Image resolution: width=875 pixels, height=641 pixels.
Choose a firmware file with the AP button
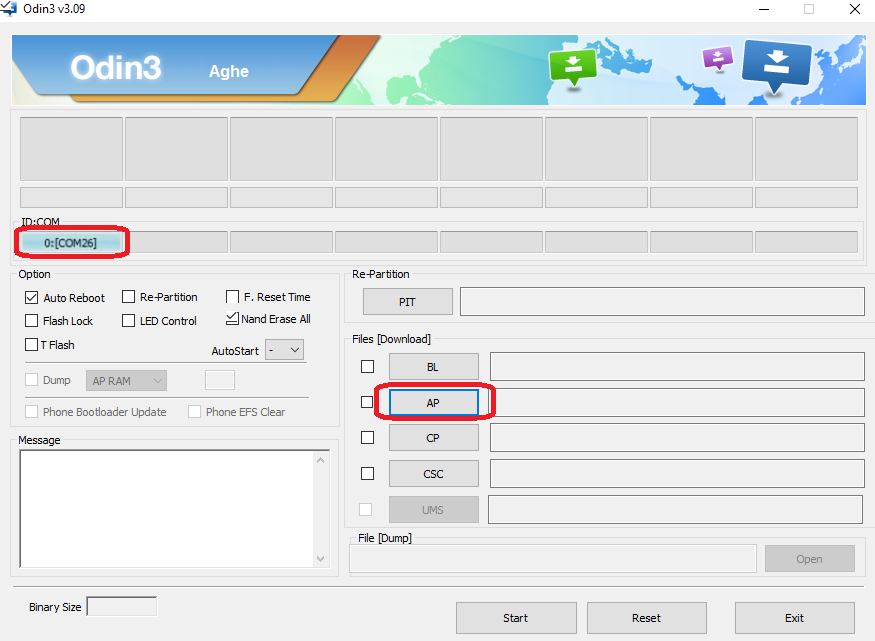(x=434, y=402)
